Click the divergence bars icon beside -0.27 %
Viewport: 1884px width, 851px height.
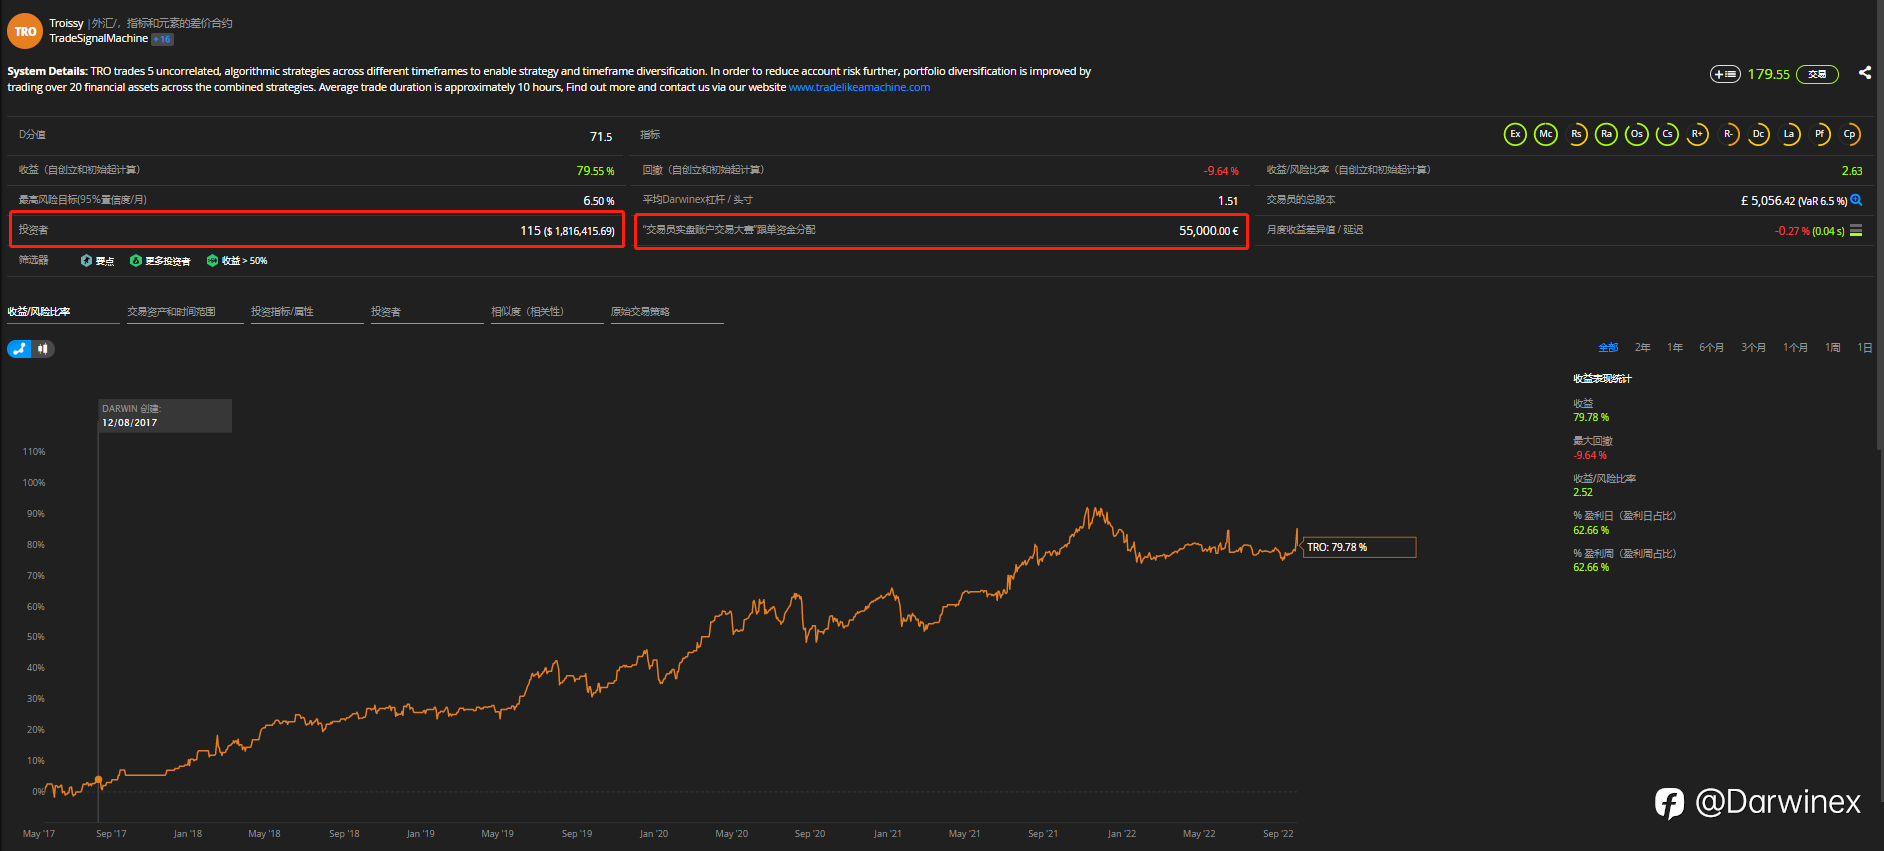pyautogui.click(x=1856, y=231)
